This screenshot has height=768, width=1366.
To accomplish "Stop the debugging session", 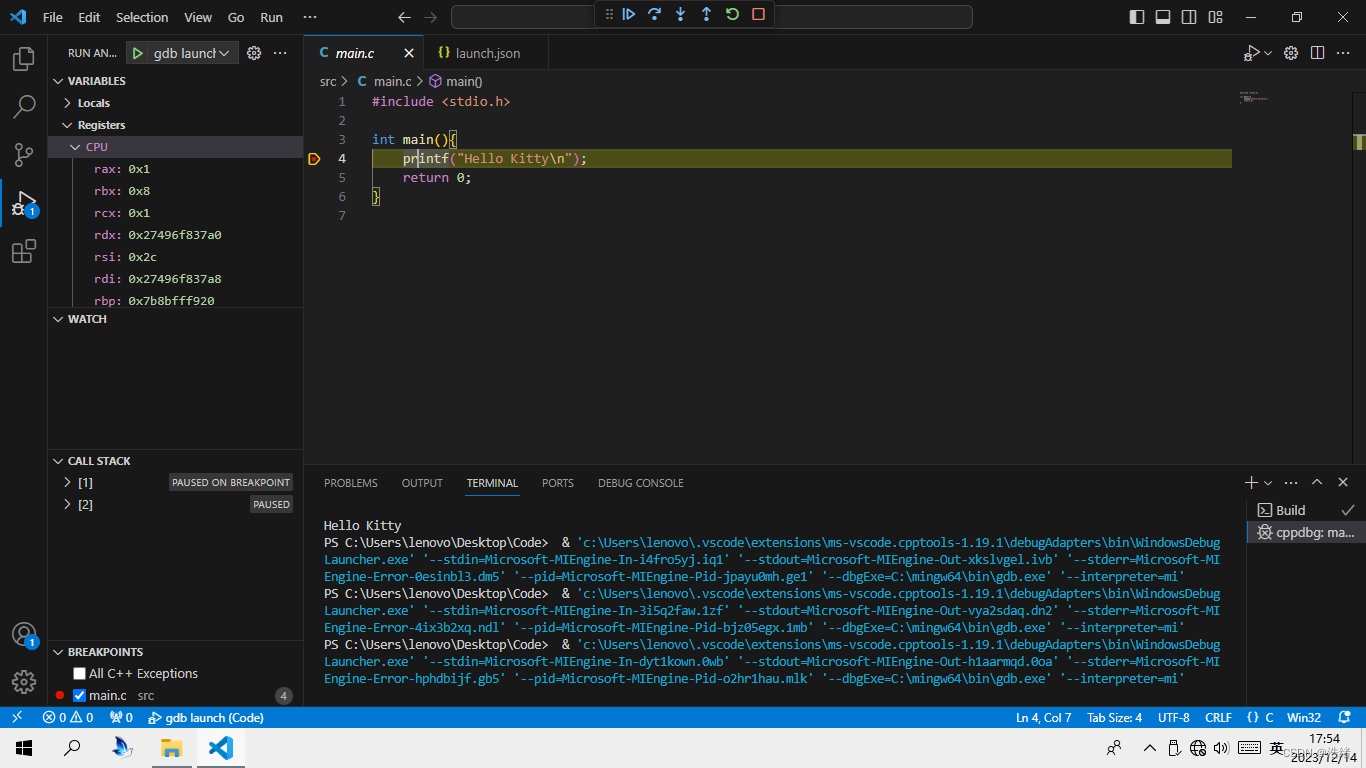I will pyautogui.click(x=758, y=14).
